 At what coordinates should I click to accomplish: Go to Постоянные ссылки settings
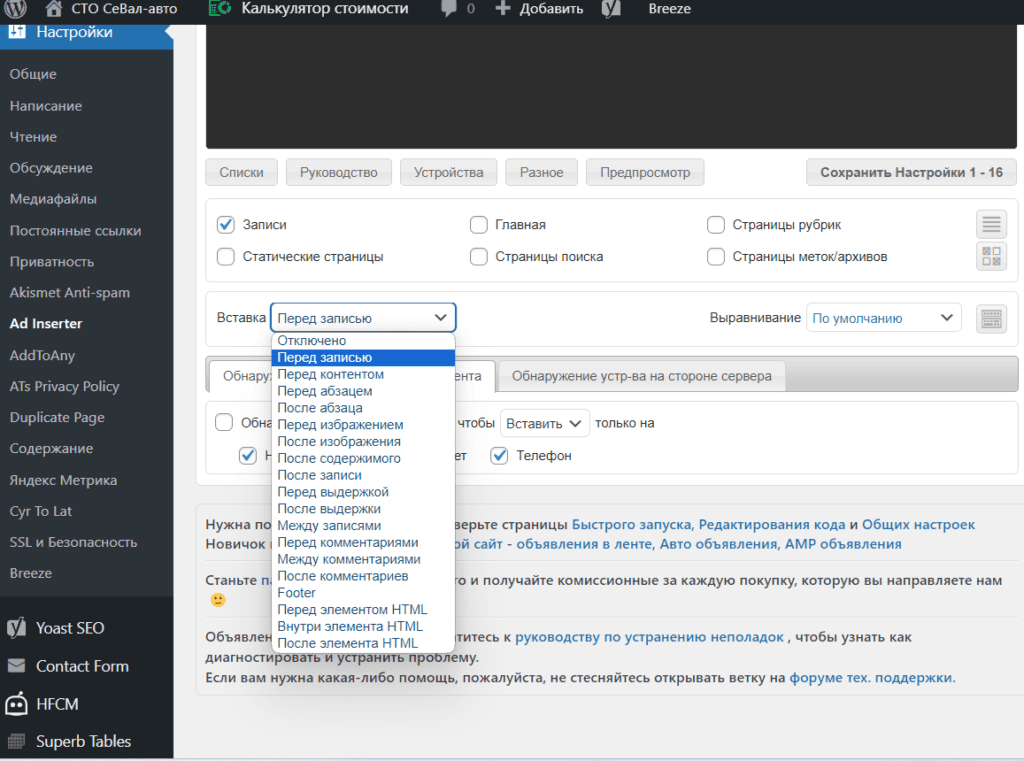coord(75,231)
